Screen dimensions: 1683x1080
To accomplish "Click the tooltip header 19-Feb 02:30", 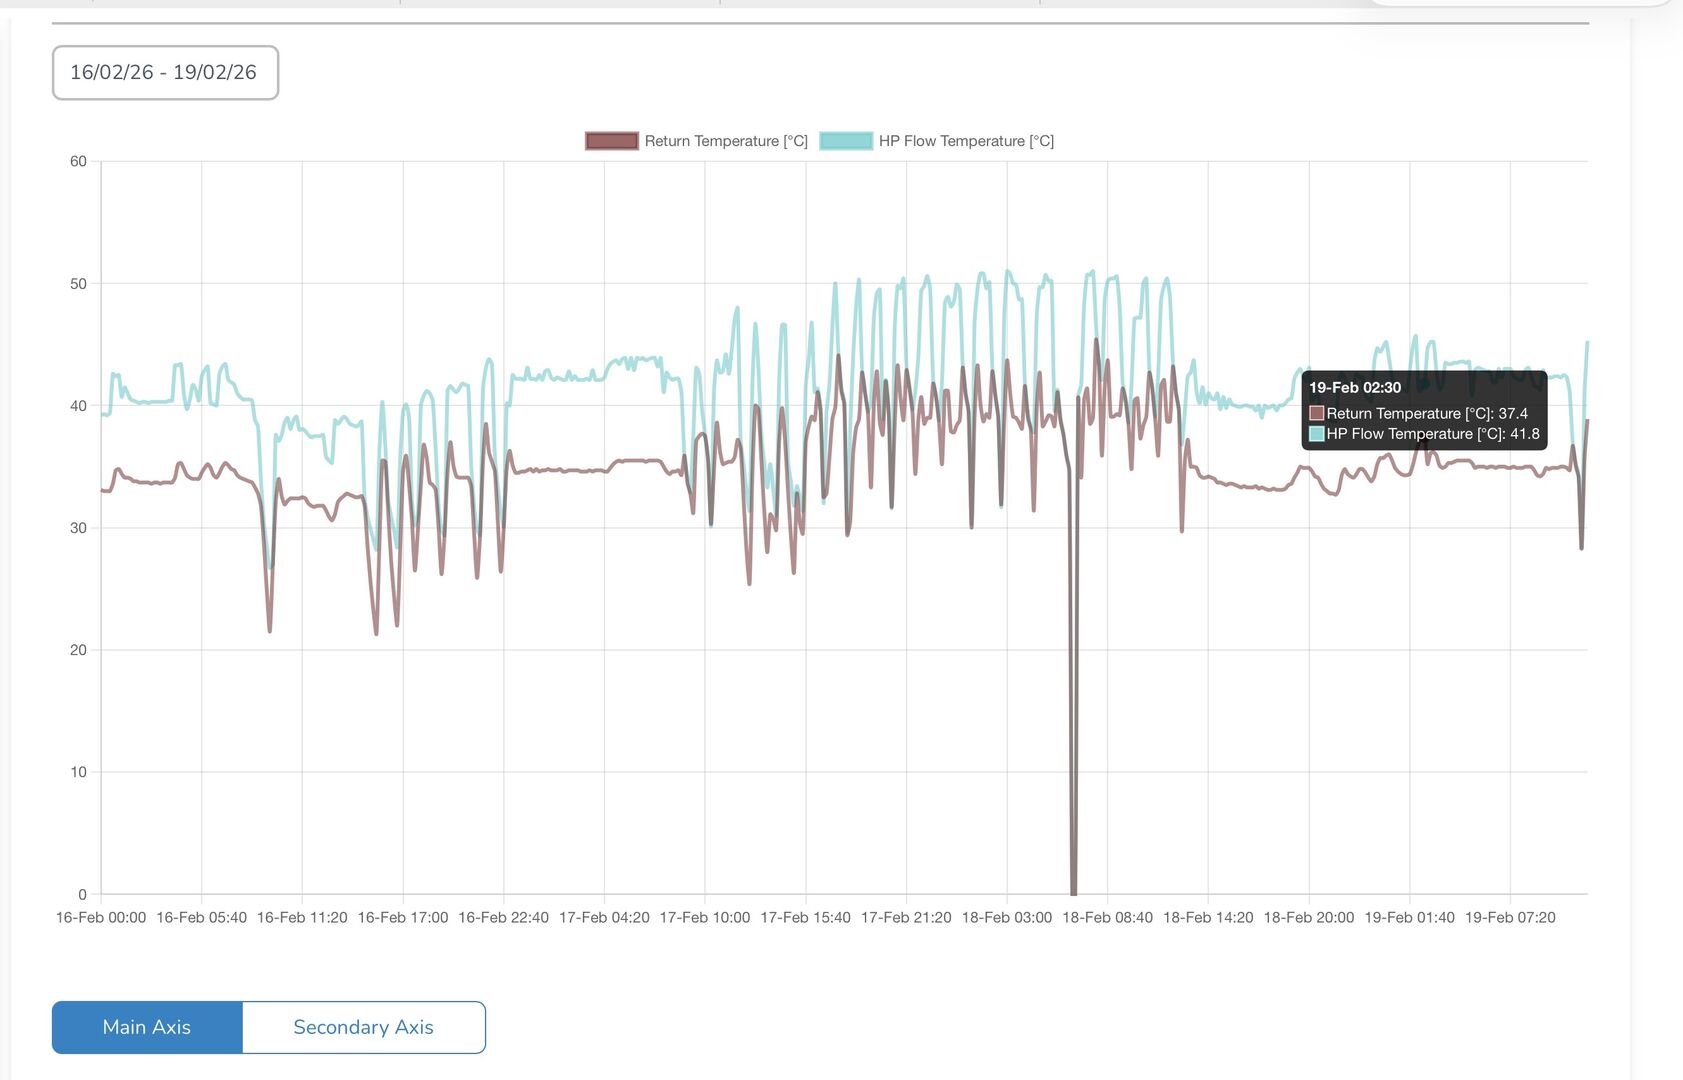I will pyautogui.click(x=1355, y=388).
